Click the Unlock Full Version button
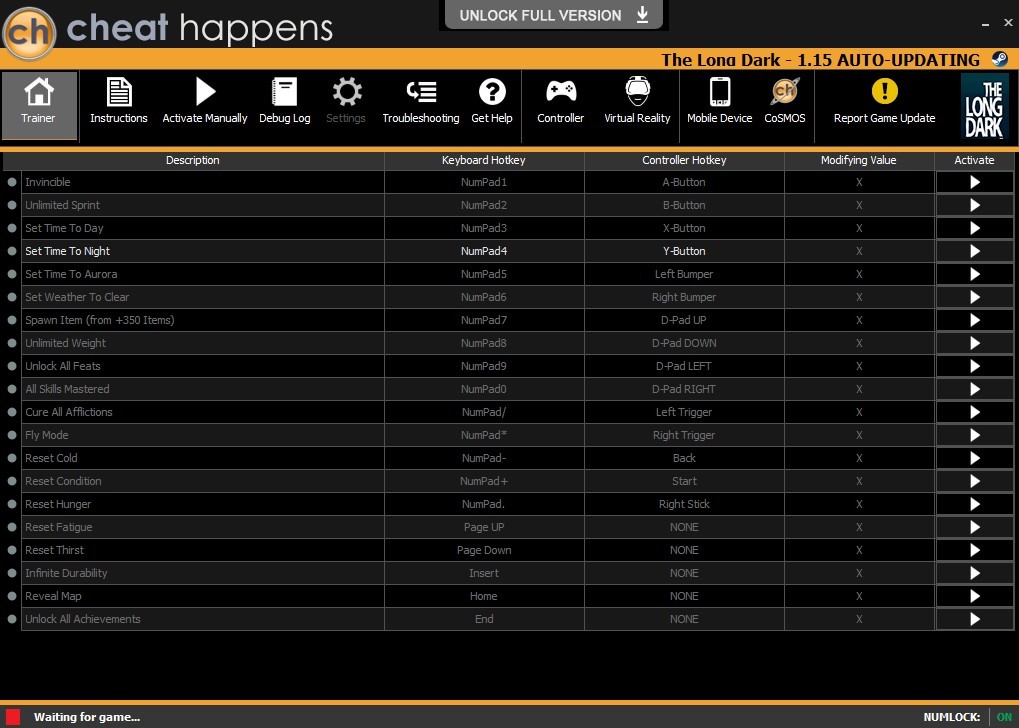 [x=554, y=15]
